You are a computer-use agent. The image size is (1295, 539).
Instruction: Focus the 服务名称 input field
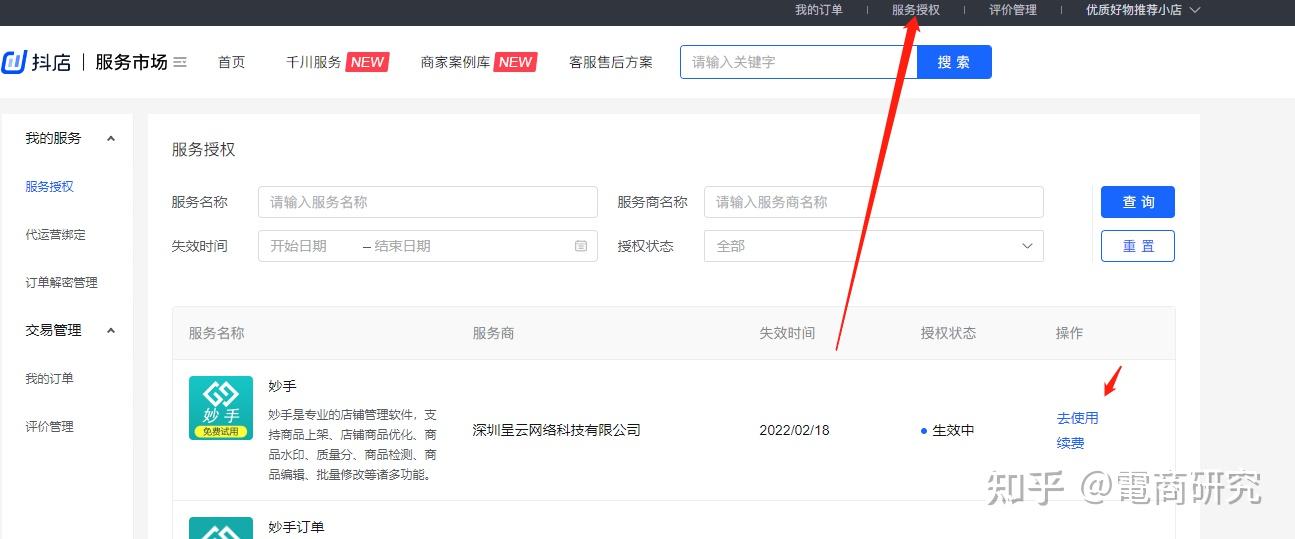click(428, 202)
